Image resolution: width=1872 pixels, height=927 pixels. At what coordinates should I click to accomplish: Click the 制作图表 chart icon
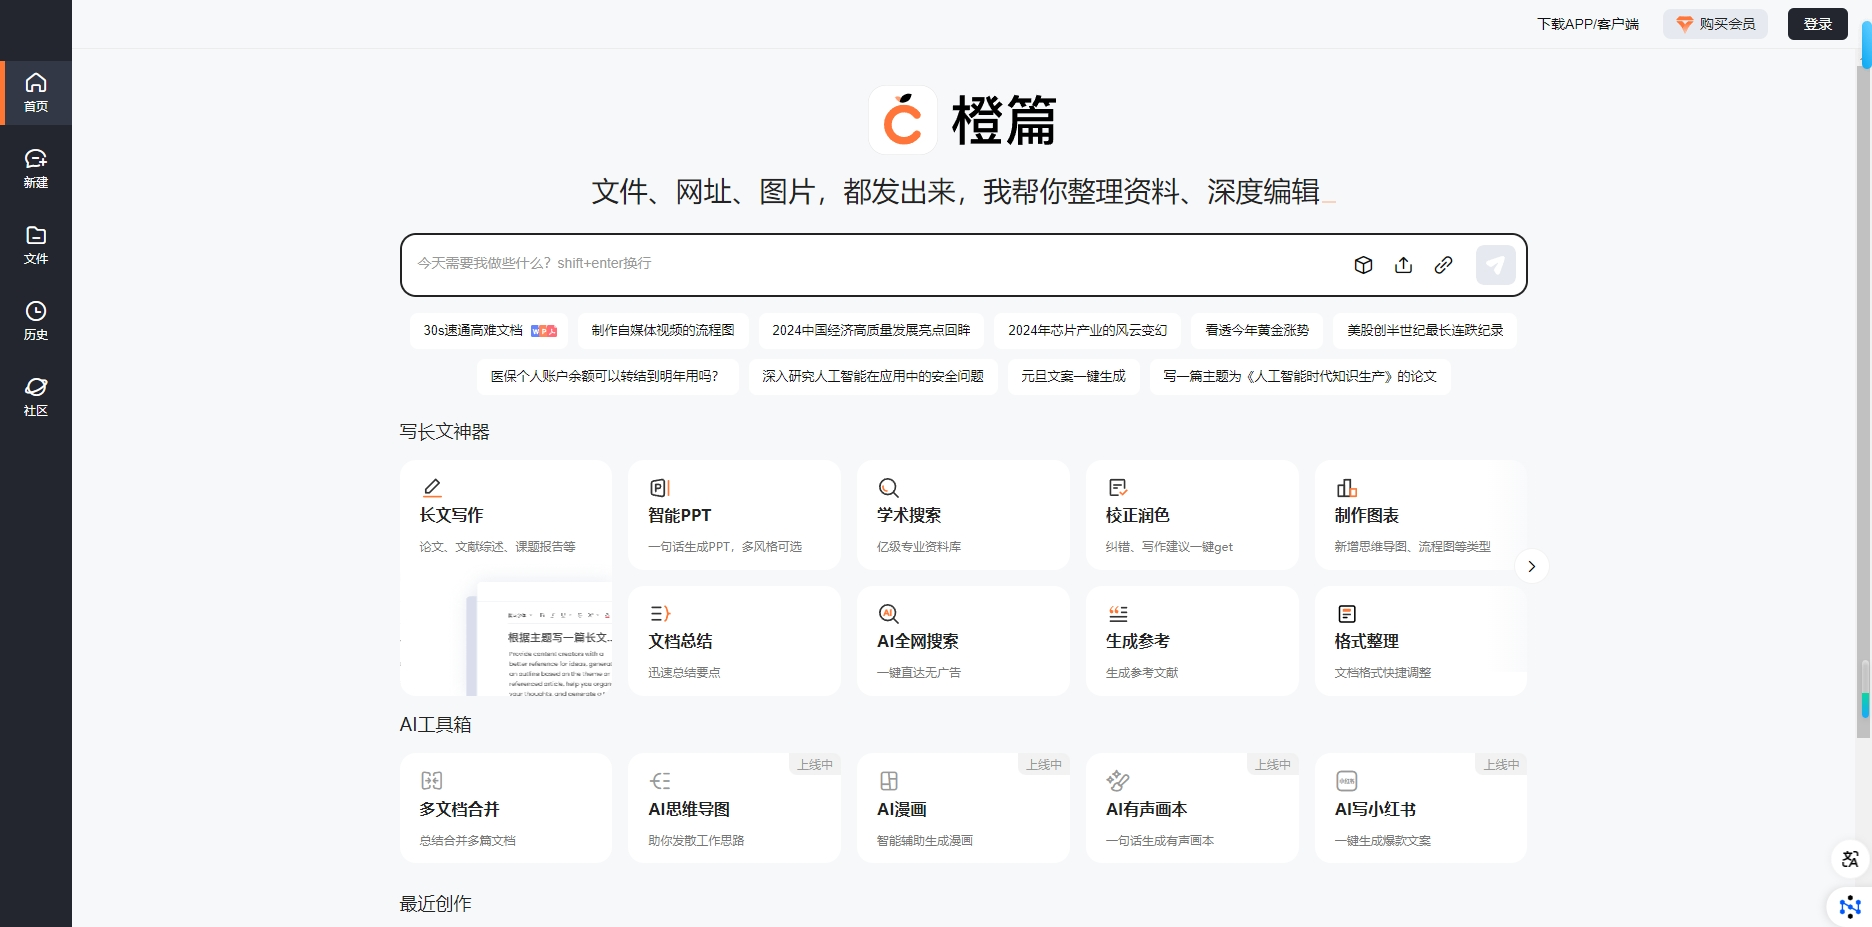[x=1347, y=487]
